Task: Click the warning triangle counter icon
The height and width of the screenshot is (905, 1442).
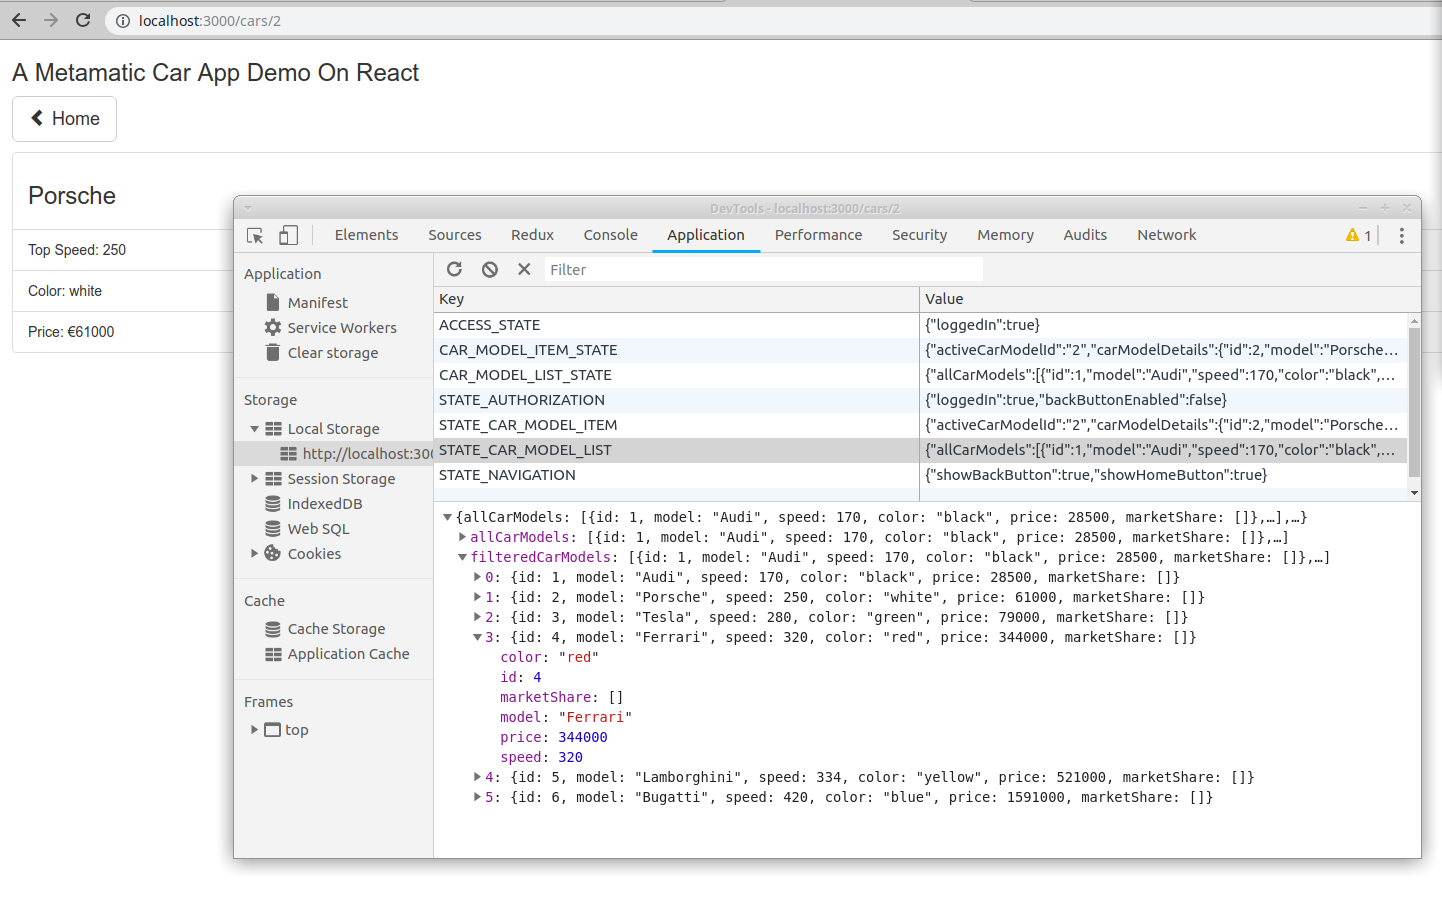Action: (x=1352, y=236)
